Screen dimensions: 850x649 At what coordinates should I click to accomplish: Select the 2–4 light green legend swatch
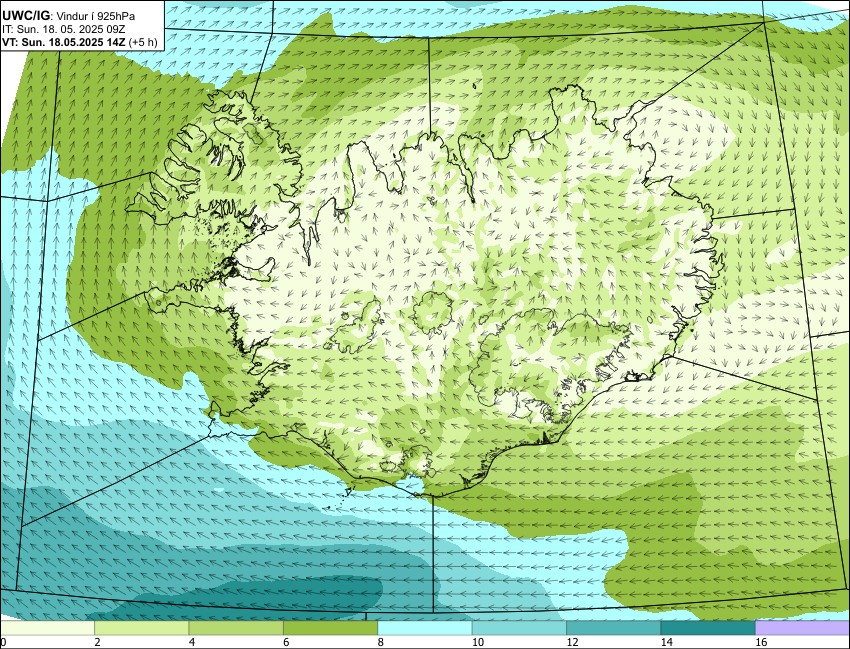pos(141,628)
